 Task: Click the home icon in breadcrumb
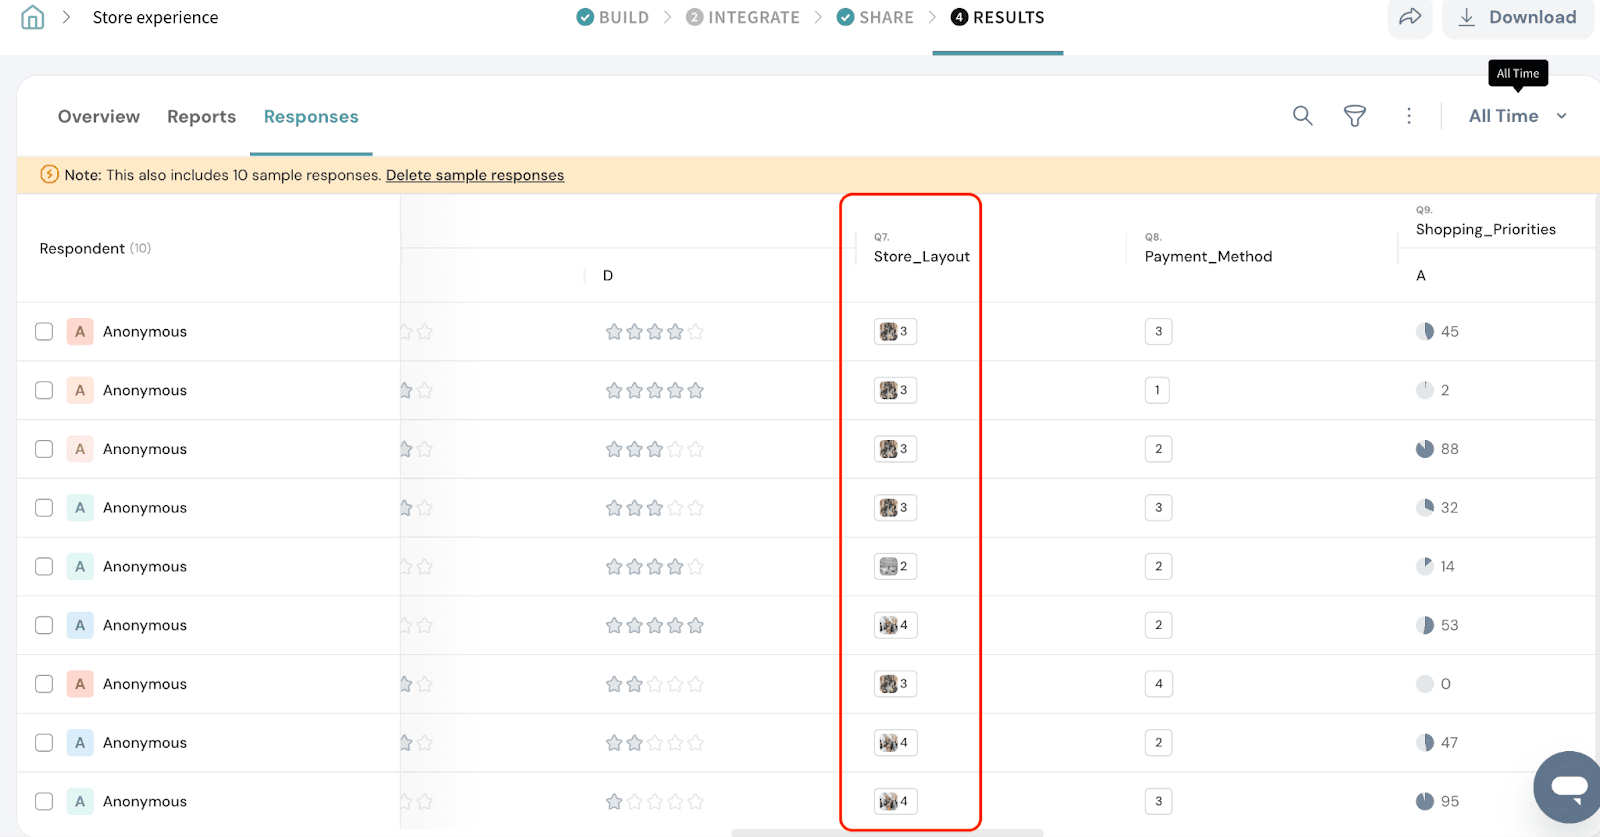tap(33, 17)
